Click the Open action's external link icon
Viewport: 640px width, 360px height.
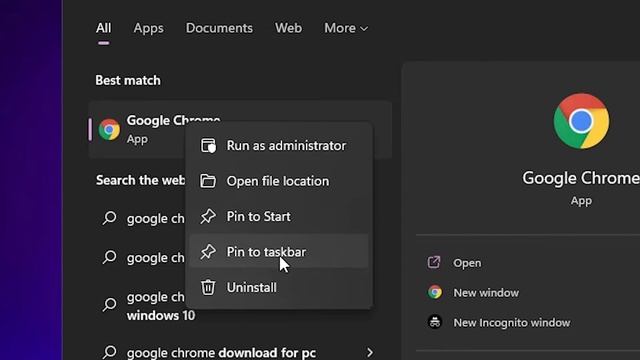pyautogui.click(x=434, y=262)
